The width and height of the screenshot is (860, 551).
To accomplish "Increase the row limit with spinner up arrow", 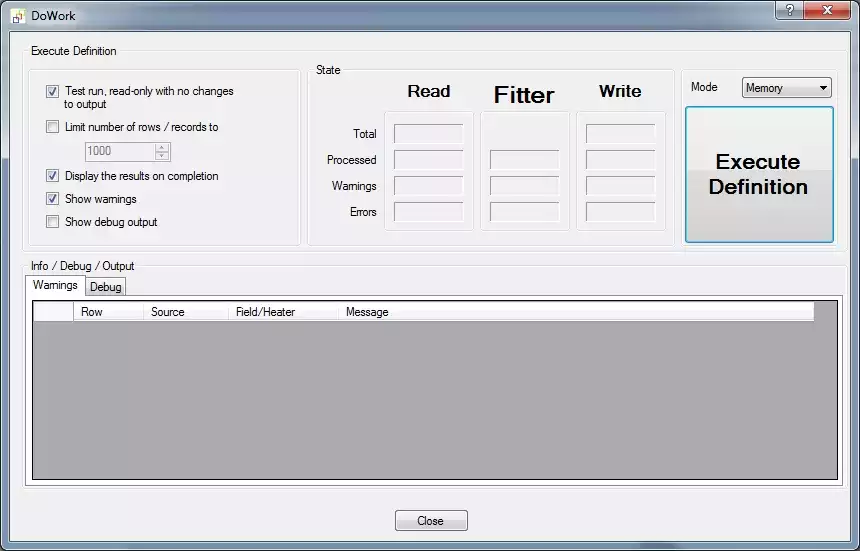I will point(162,147).
